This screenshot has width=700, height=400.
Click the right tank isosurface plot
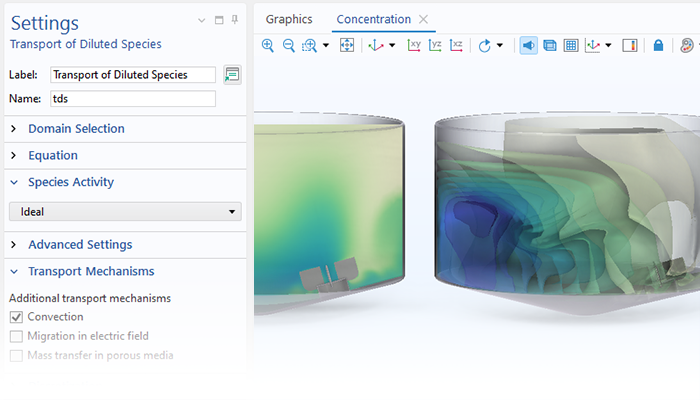[x=567, y=214]
